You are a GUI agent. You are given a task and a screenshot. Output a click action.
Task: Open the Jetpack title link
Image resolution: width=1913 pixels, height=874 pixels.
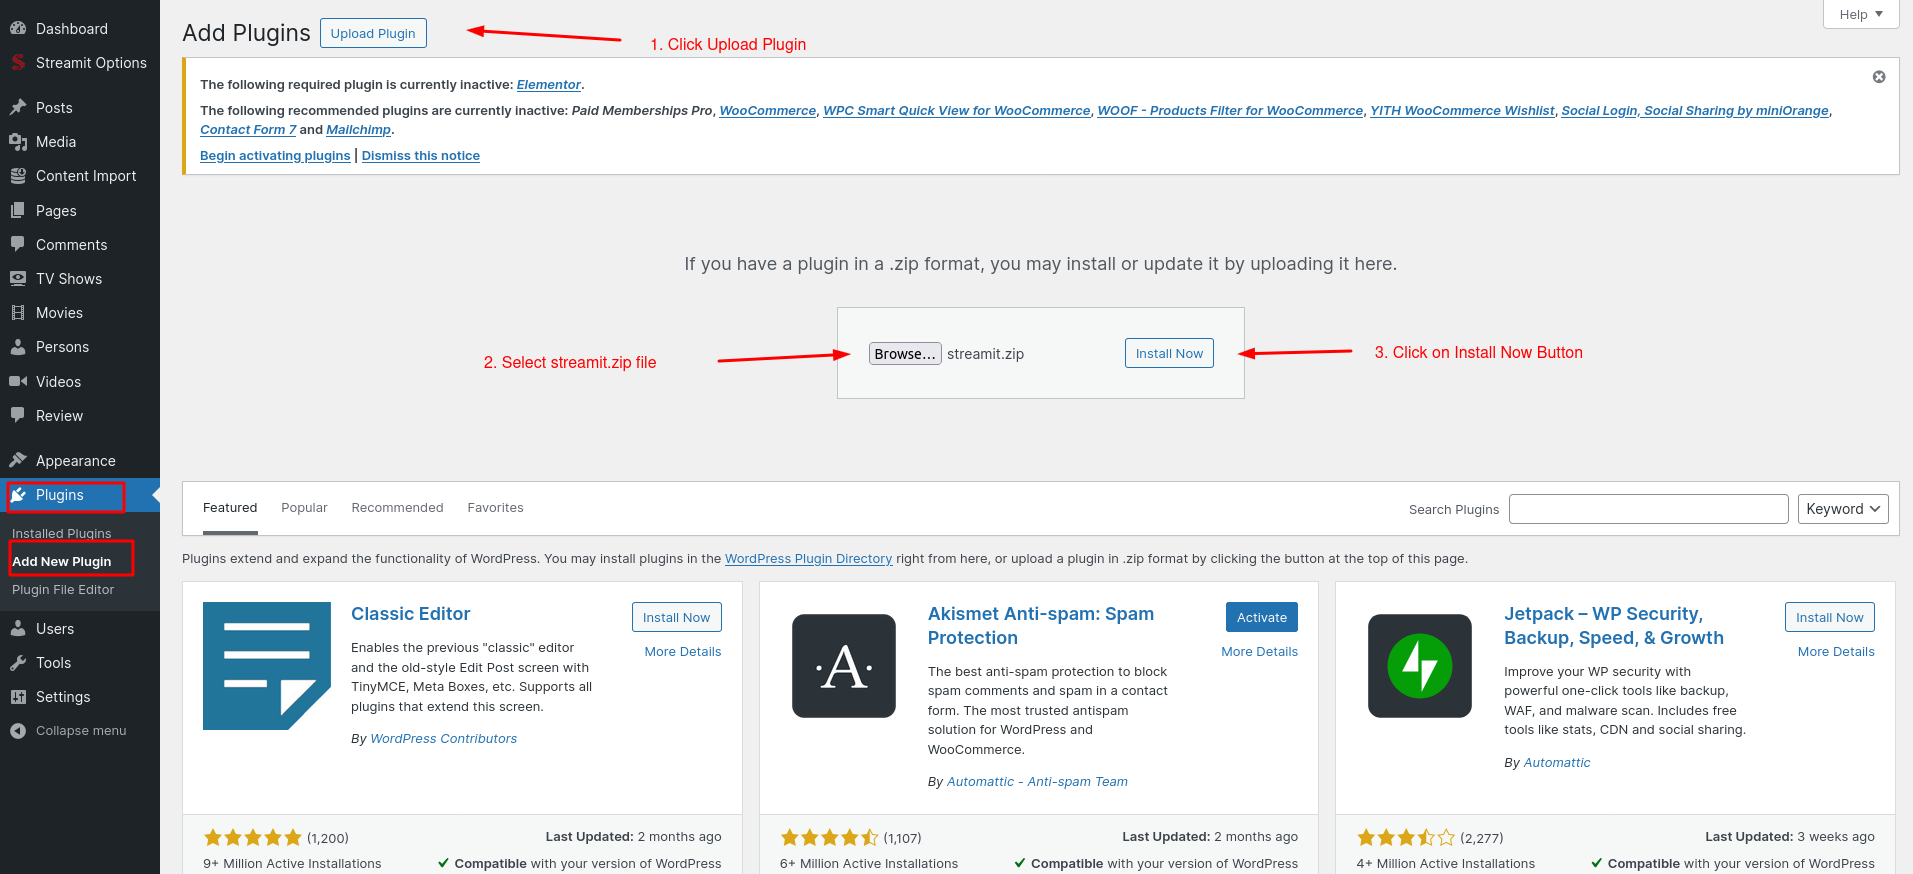pyautogui.click(x=1614, y=626)
